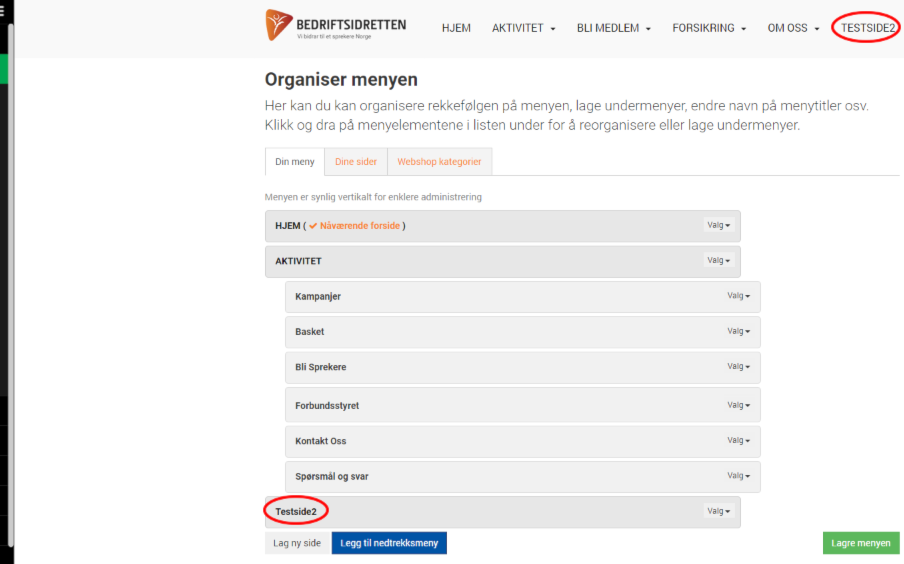Switch to the Webshop kategorier tab
The width and height of the screenshot is (904, 564).
[x=439, y=162]
